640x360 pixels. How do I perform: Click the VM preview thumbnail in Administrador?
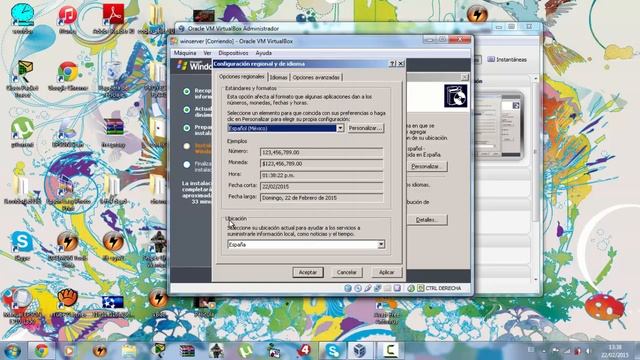coord(499,126)
